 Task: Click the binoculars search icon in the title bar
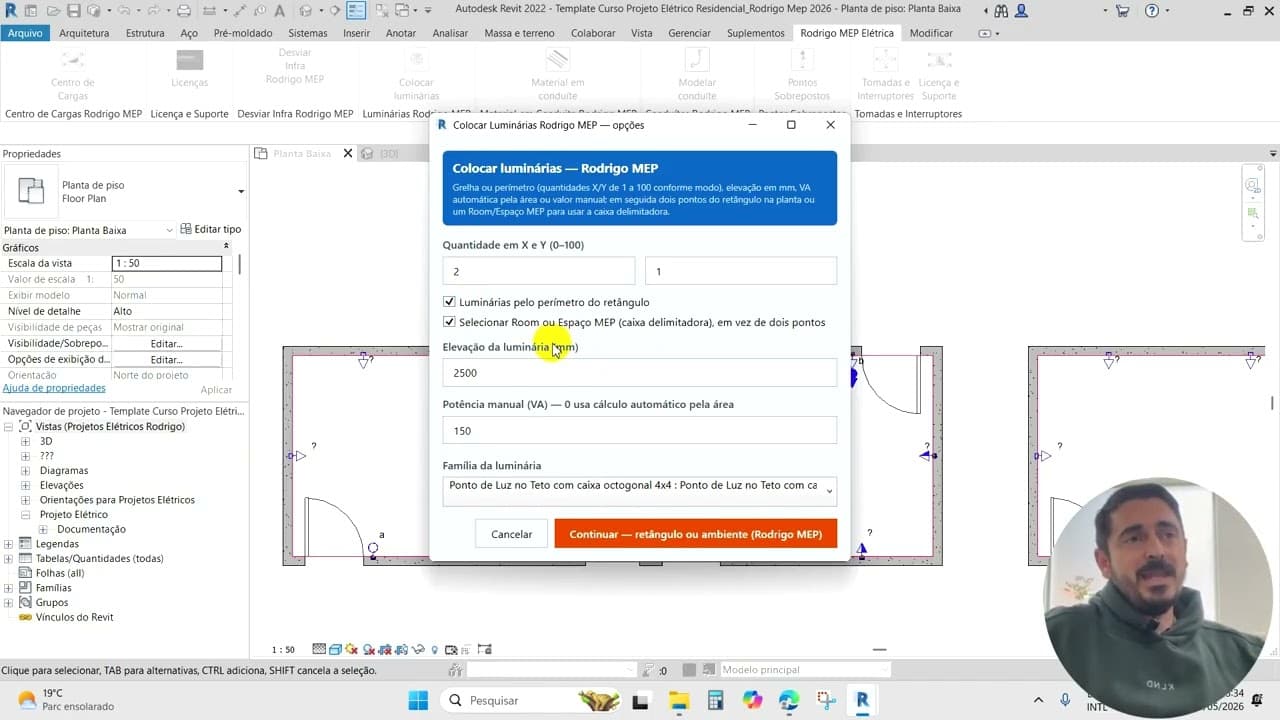1001,11
